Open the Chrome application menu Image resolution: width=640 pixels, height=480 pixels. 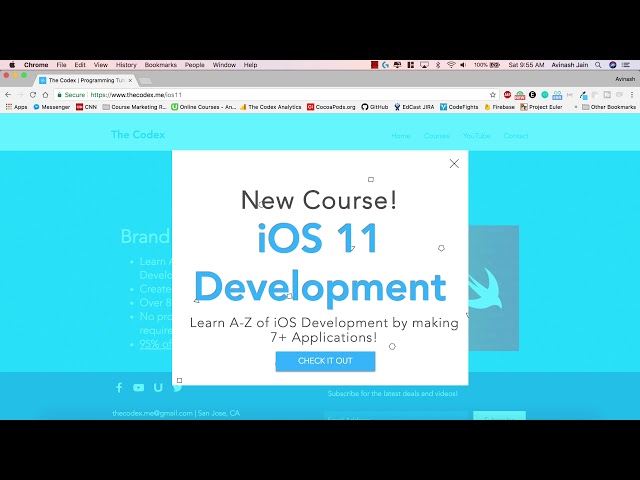pos(36,65)
